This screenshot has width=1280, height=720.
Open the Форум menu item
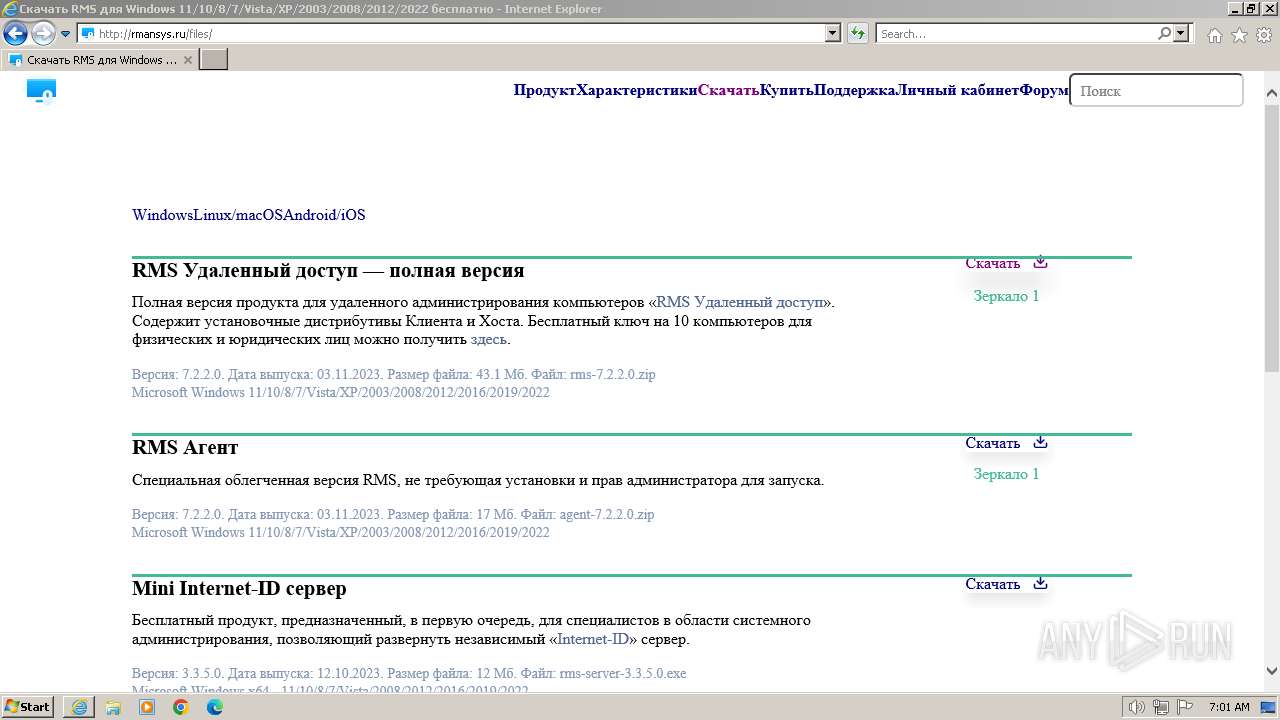(x=1044, y=90)
